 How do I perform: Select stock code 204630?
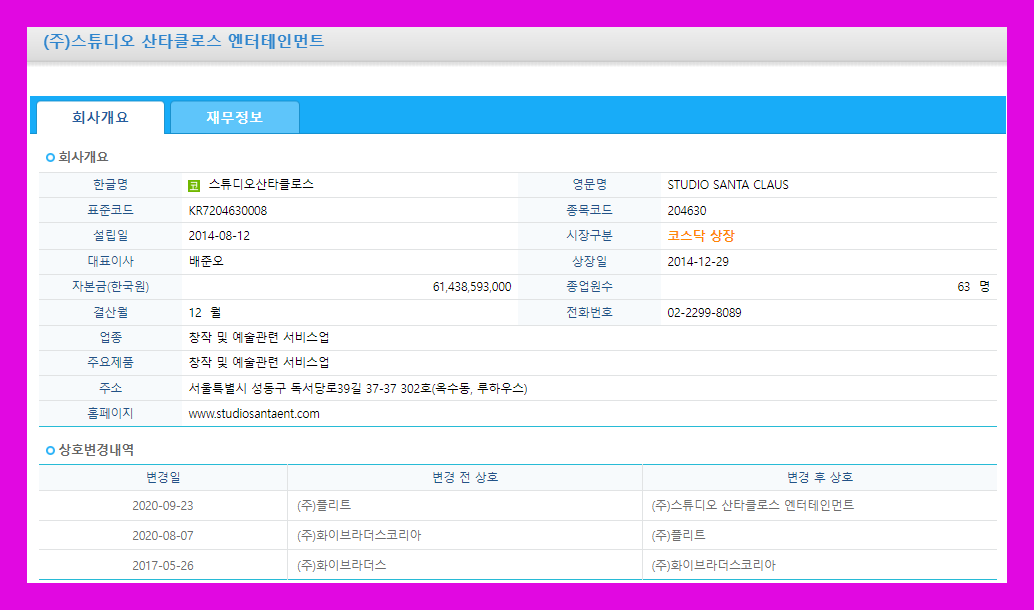click(686, 210)
